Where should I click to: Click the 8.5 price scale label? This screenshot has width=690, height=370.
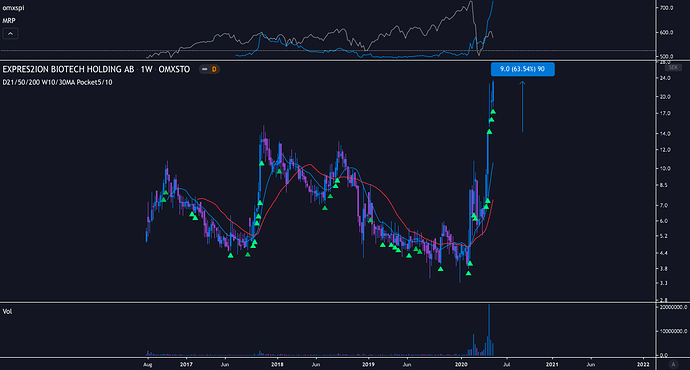pos(664,185)
